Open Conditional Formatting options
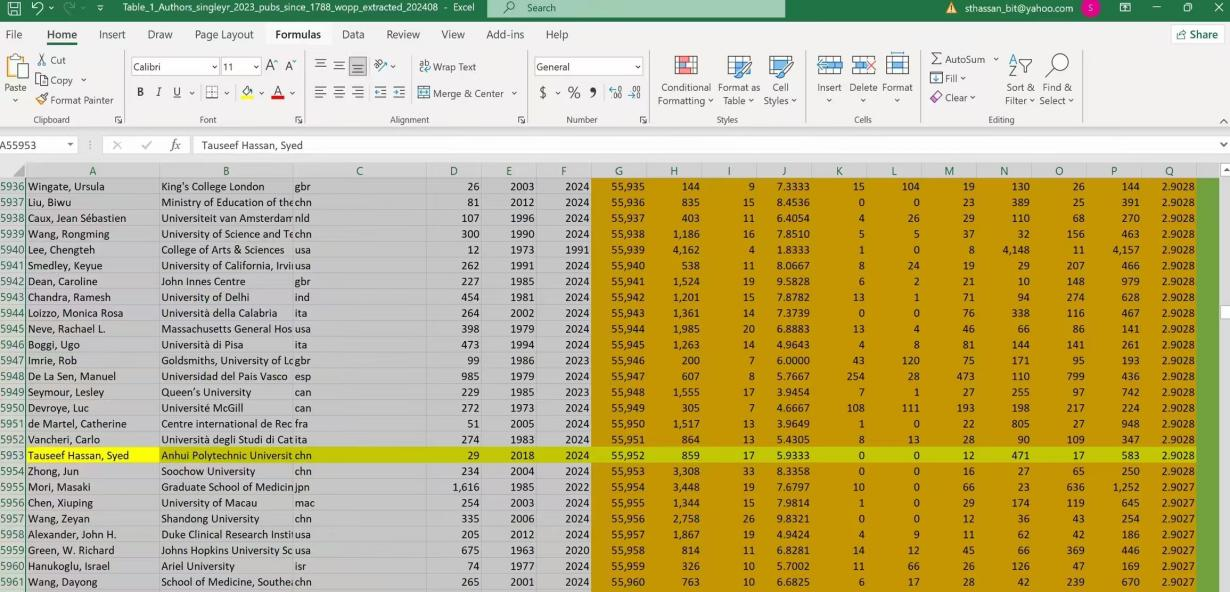Image resolution: width=1230 pixels, height=592 pixels. pos(685,80)
